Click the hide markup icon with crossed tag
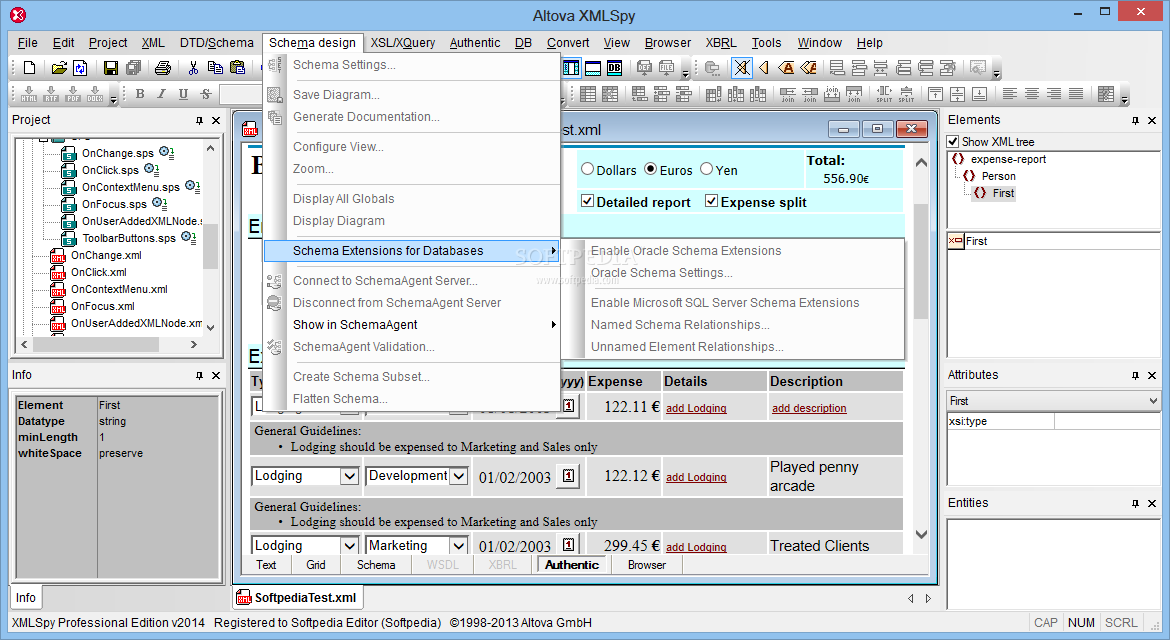The height and width of the screenshot is (640, 1170). 742,68
